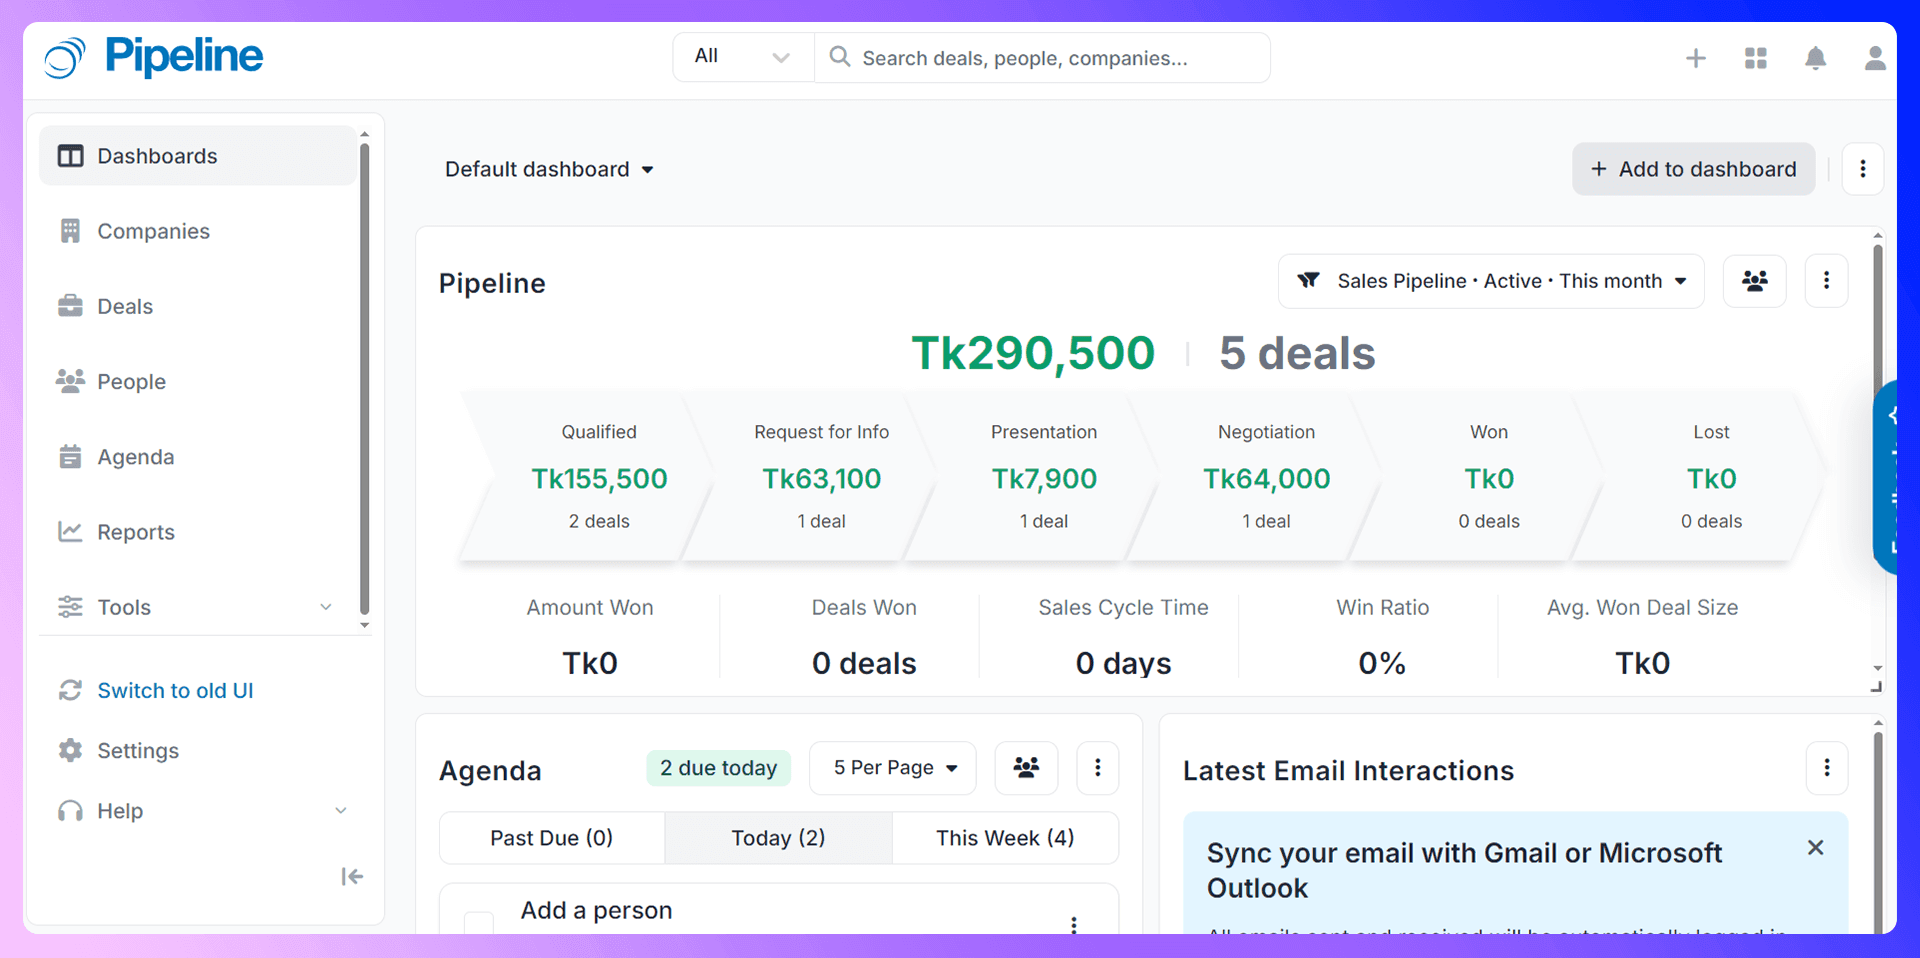Viewport: 1920px width, 958px height.
Task: Click the search magnifier icon
Action: pos(840,57)
